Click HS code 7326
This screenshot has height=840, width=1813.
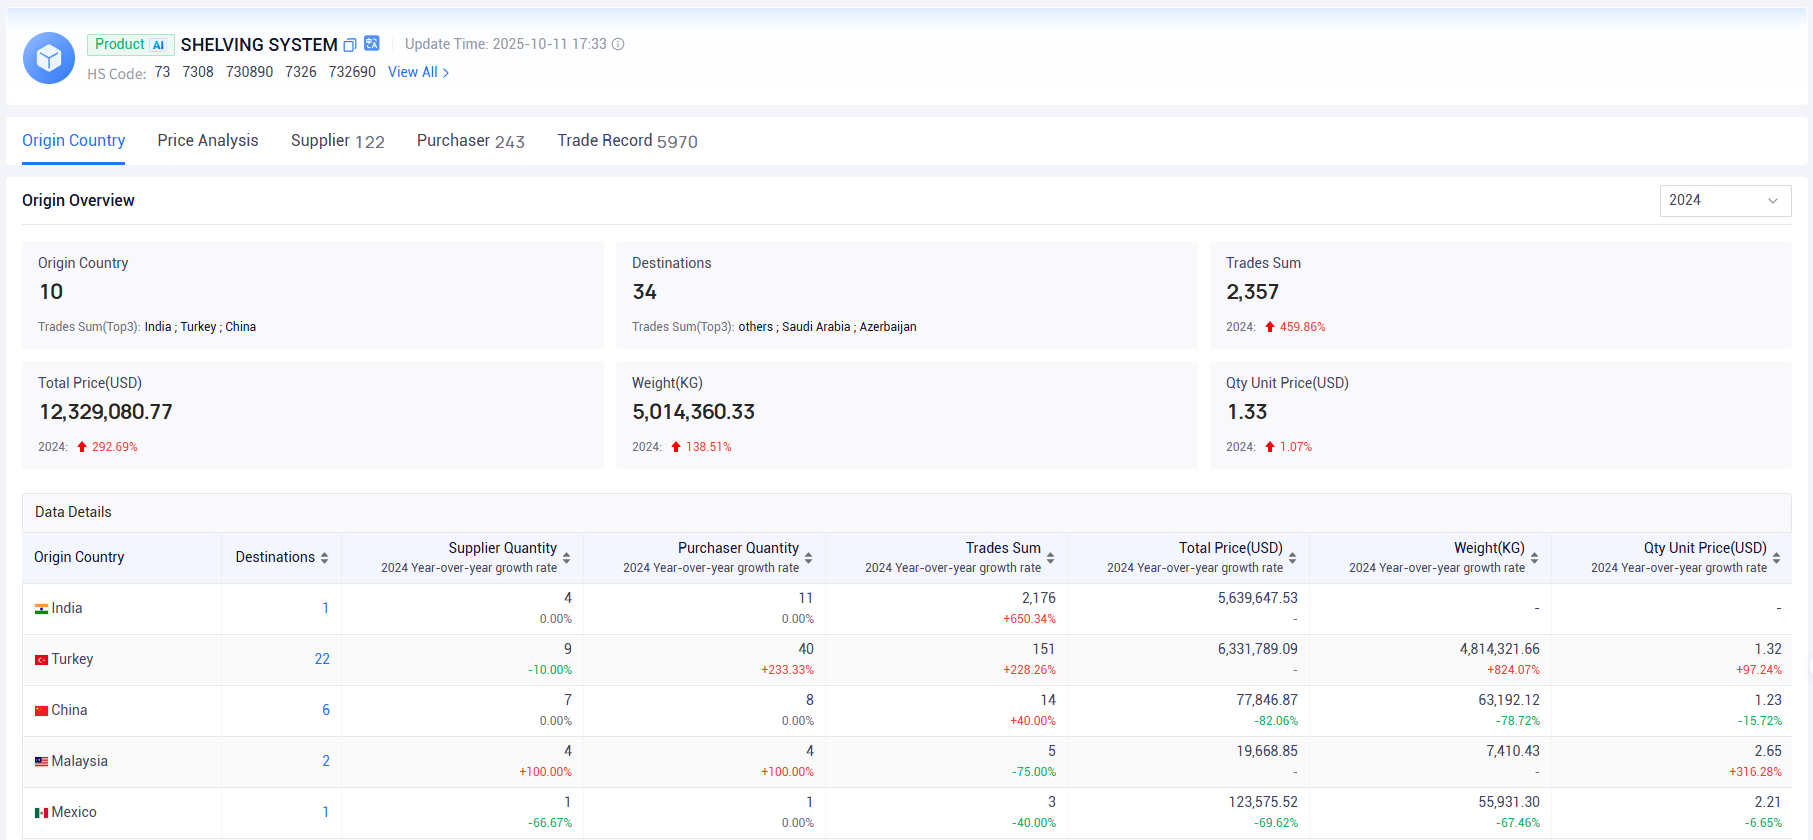301,72
